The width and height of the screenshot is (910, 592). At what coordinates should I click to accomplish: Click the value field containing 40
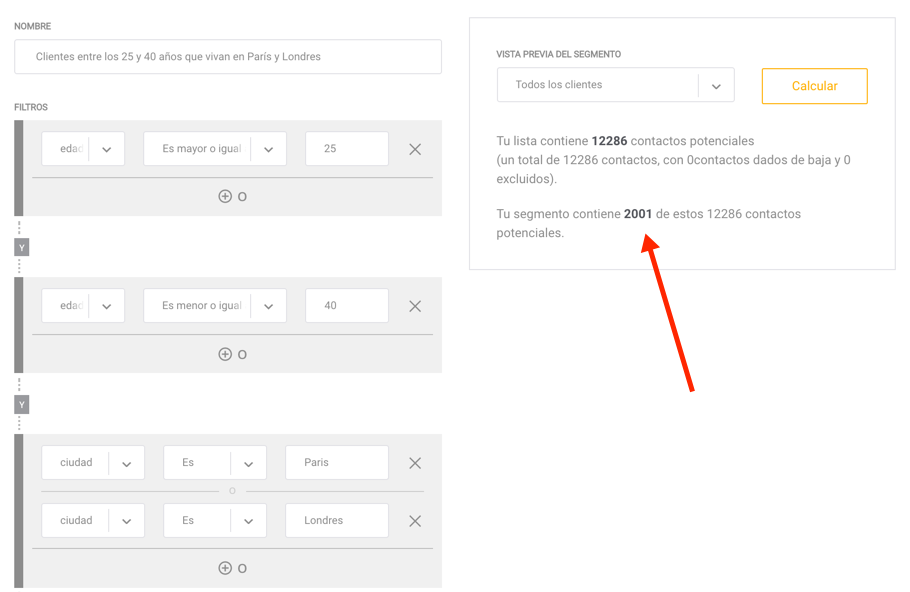pyautogui.click(x=346, y=306)
